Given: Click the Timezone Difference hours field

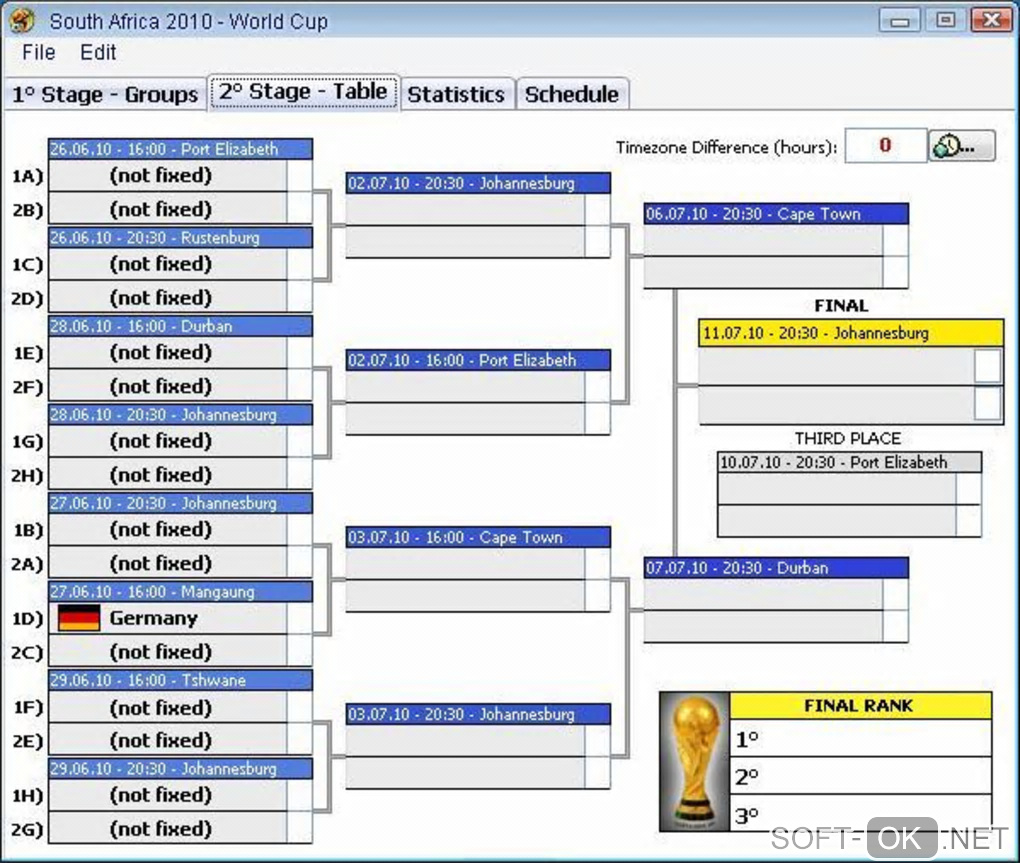Looking at the screenshot, I should tap(885, 145).
